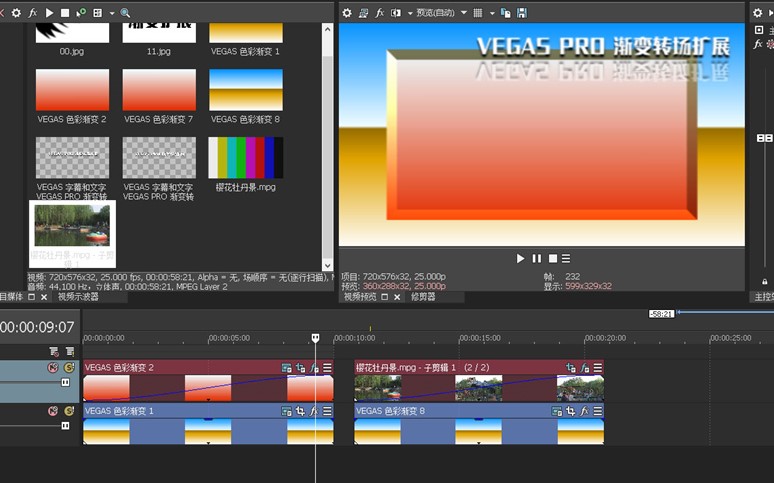The image size is (774, 483).
Task: Toggle grid overlay in video preview
Action: (x=478, y=13)
